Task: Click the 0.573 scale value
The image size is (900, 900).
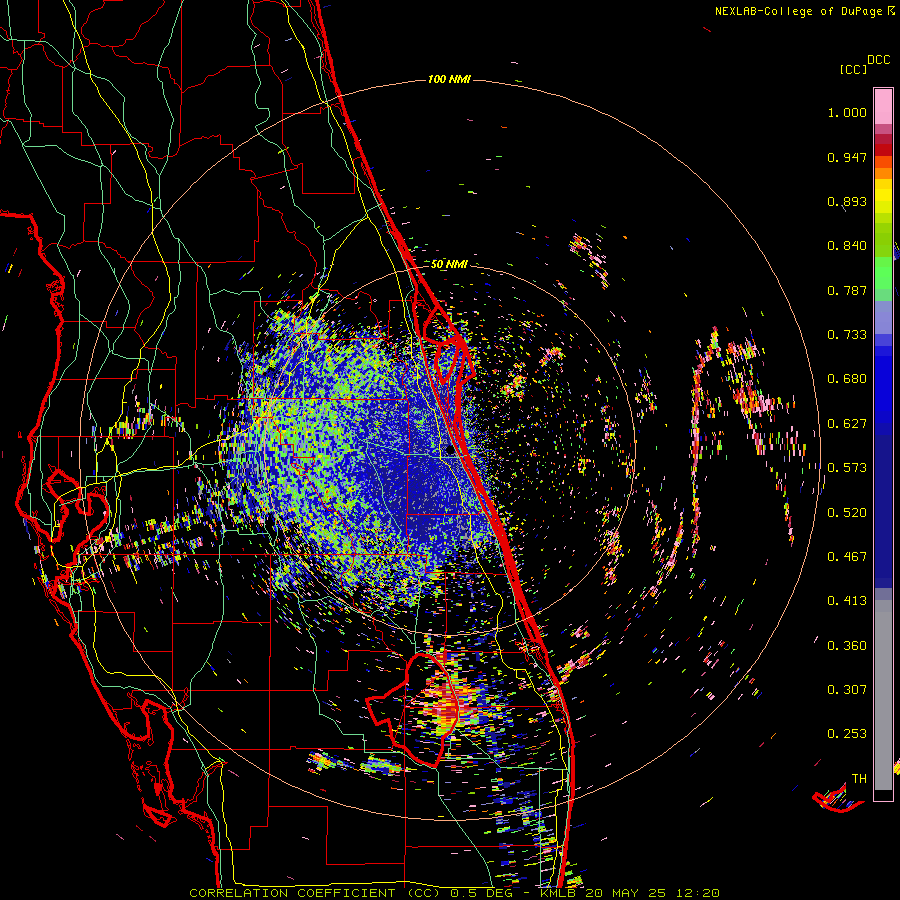Action: coord(847,468)
